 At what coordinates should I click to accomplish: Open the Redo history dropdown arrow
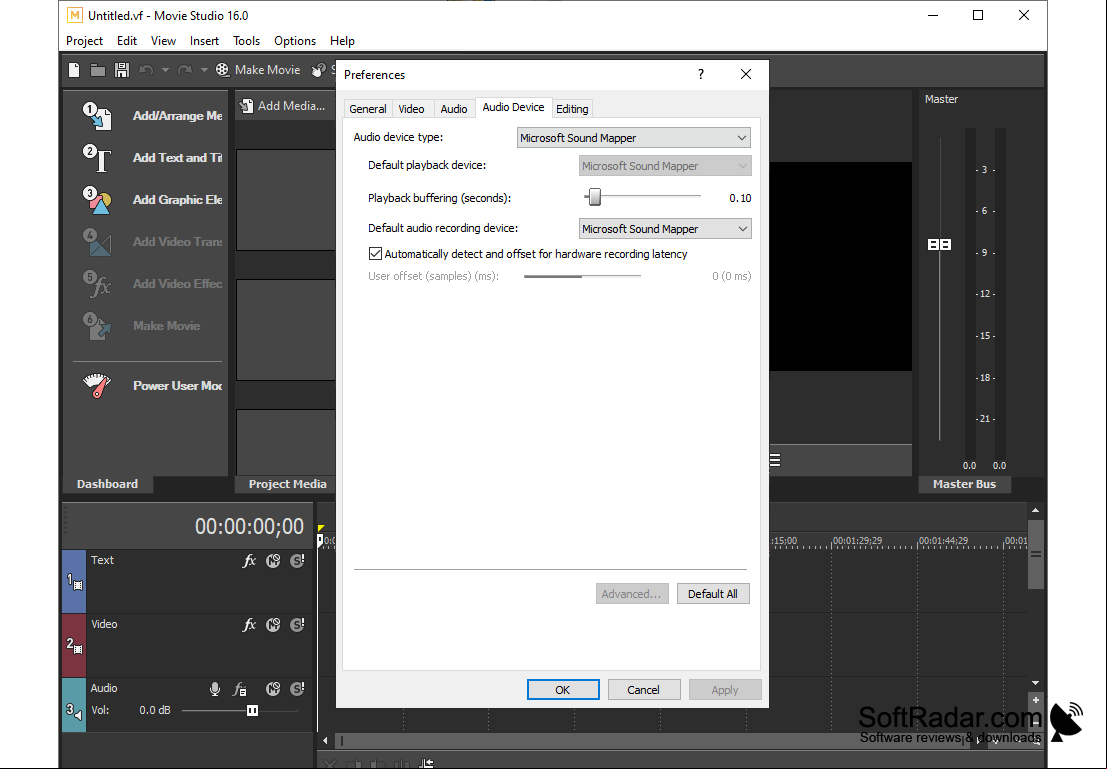[204, 70]
